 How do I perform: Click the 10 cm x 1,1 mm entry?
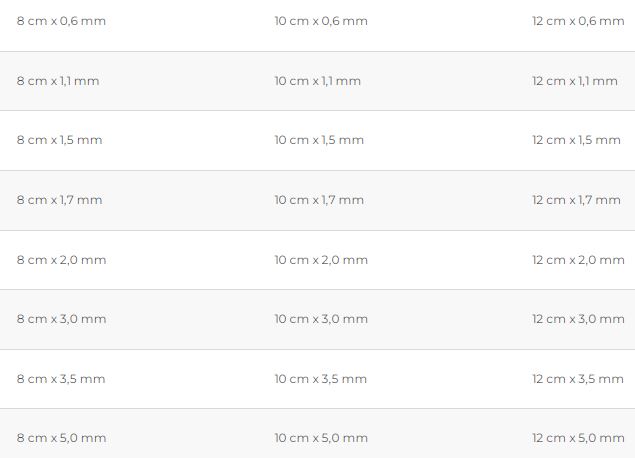point(318,81)
